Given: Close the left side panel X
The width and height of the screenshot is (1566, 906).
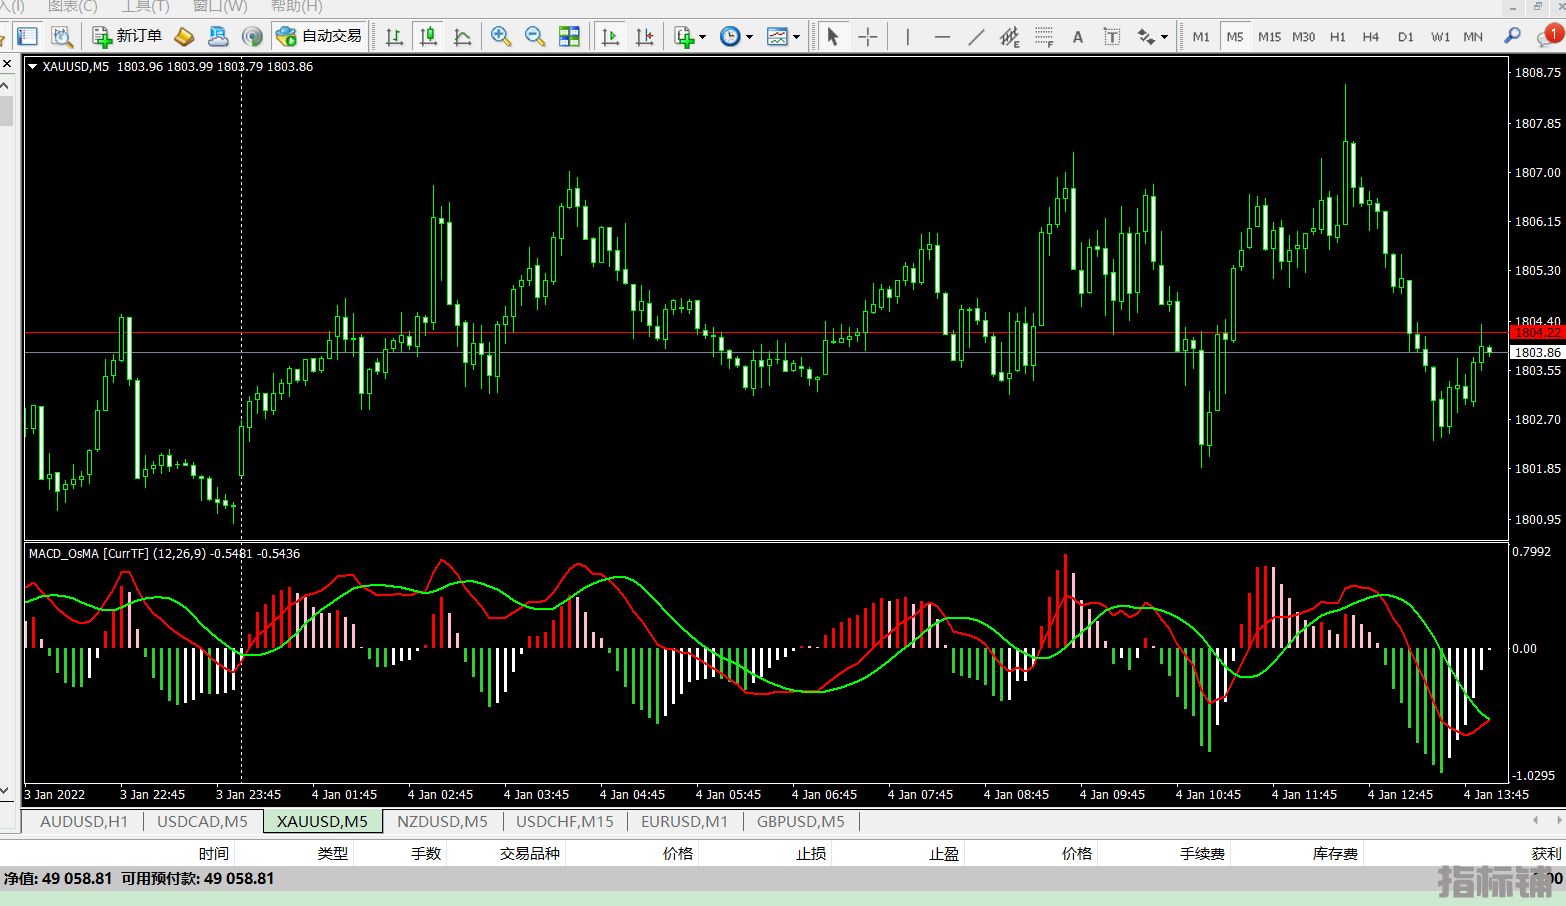Looking at the screenshot, I should [x=7, y=64].
